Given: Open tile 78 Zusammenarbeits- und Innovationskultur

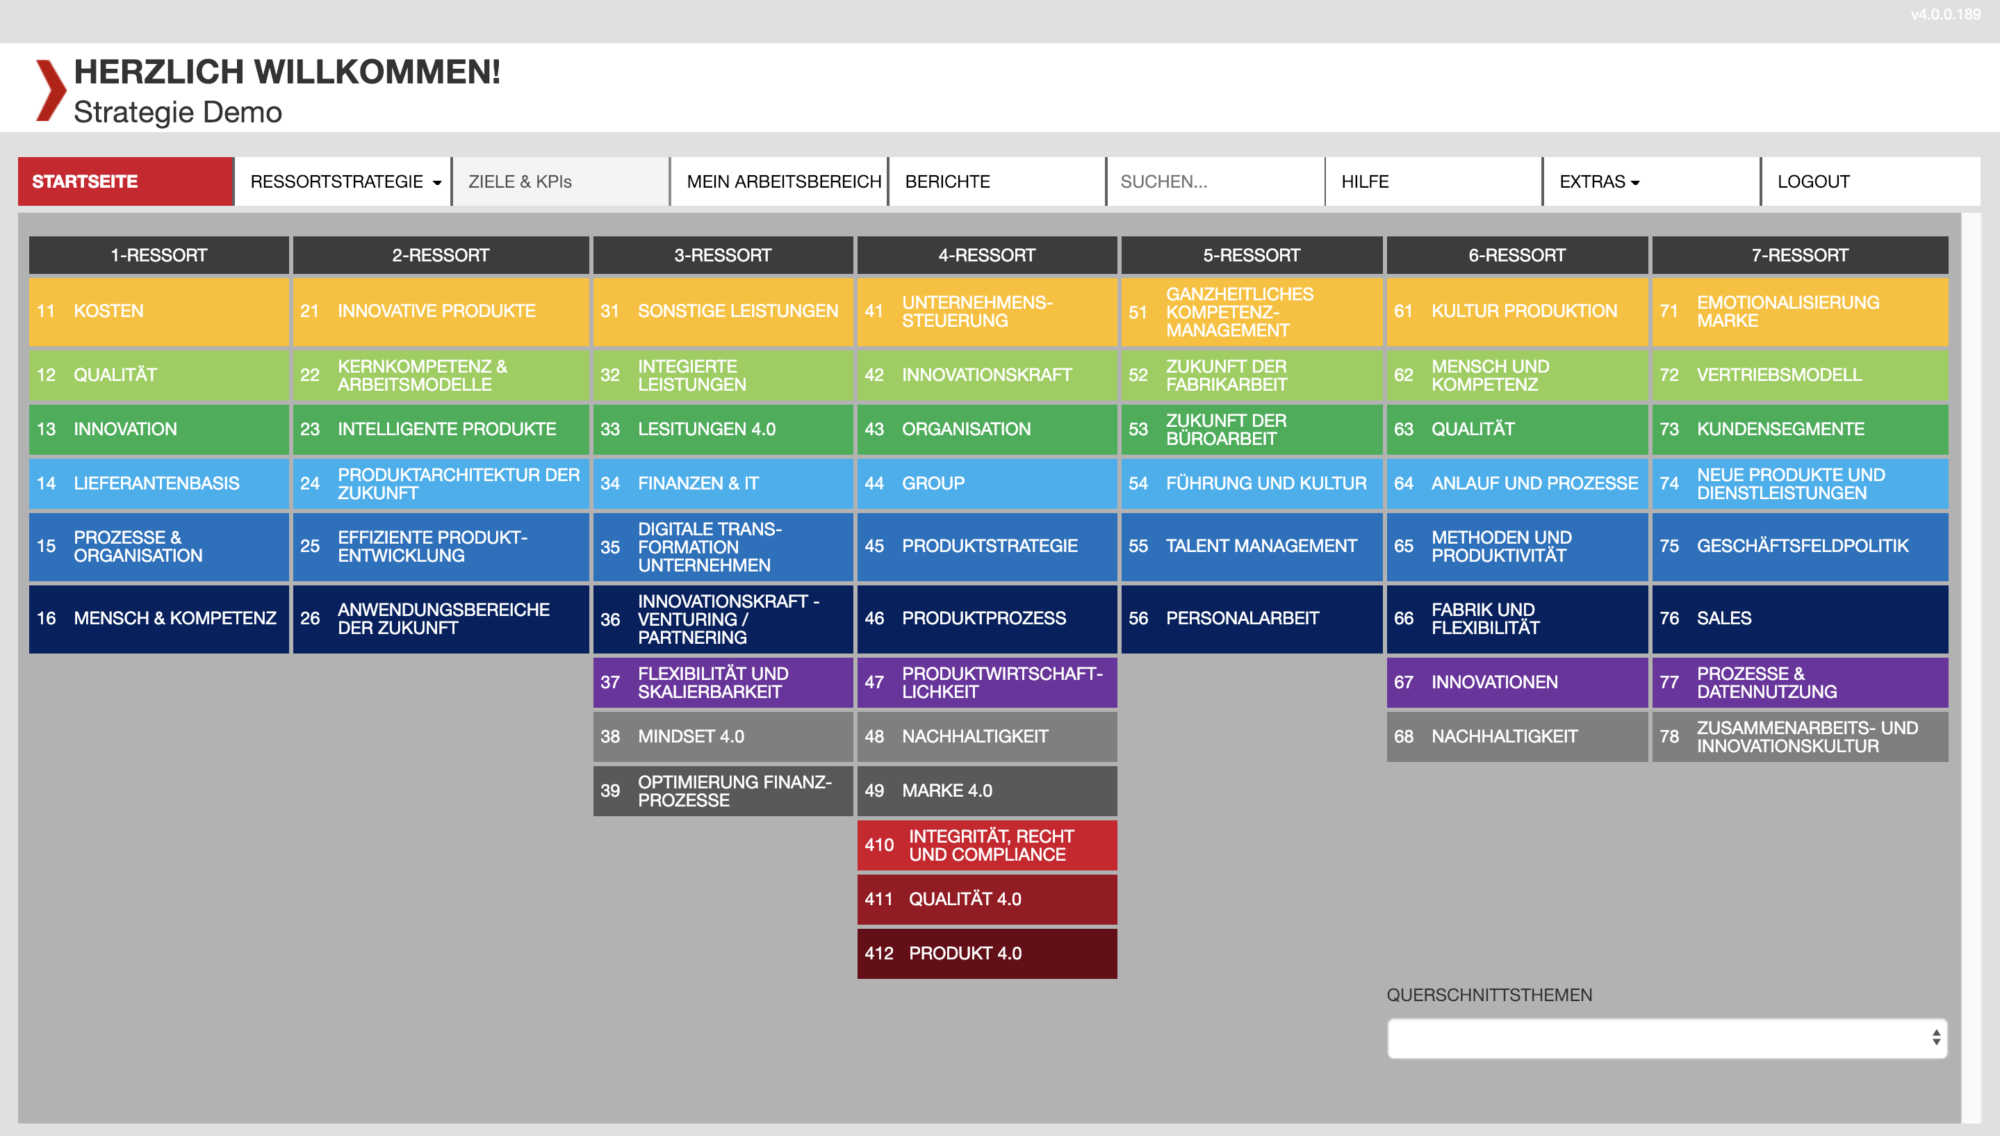Looking at the screenshot, I should [1800, 736].
